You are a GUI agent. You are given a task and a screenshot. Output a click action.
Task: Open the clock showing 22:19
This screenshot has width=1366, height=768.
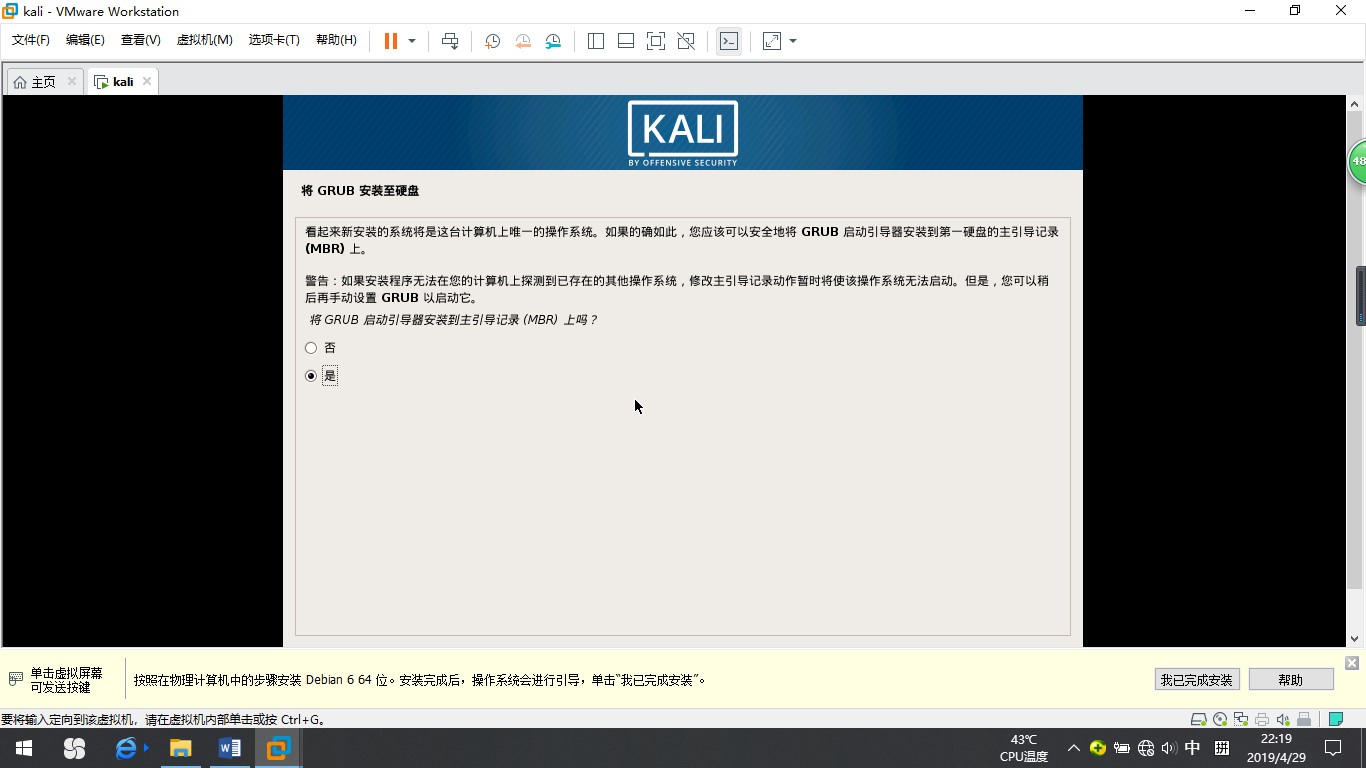coord(1276,748)
